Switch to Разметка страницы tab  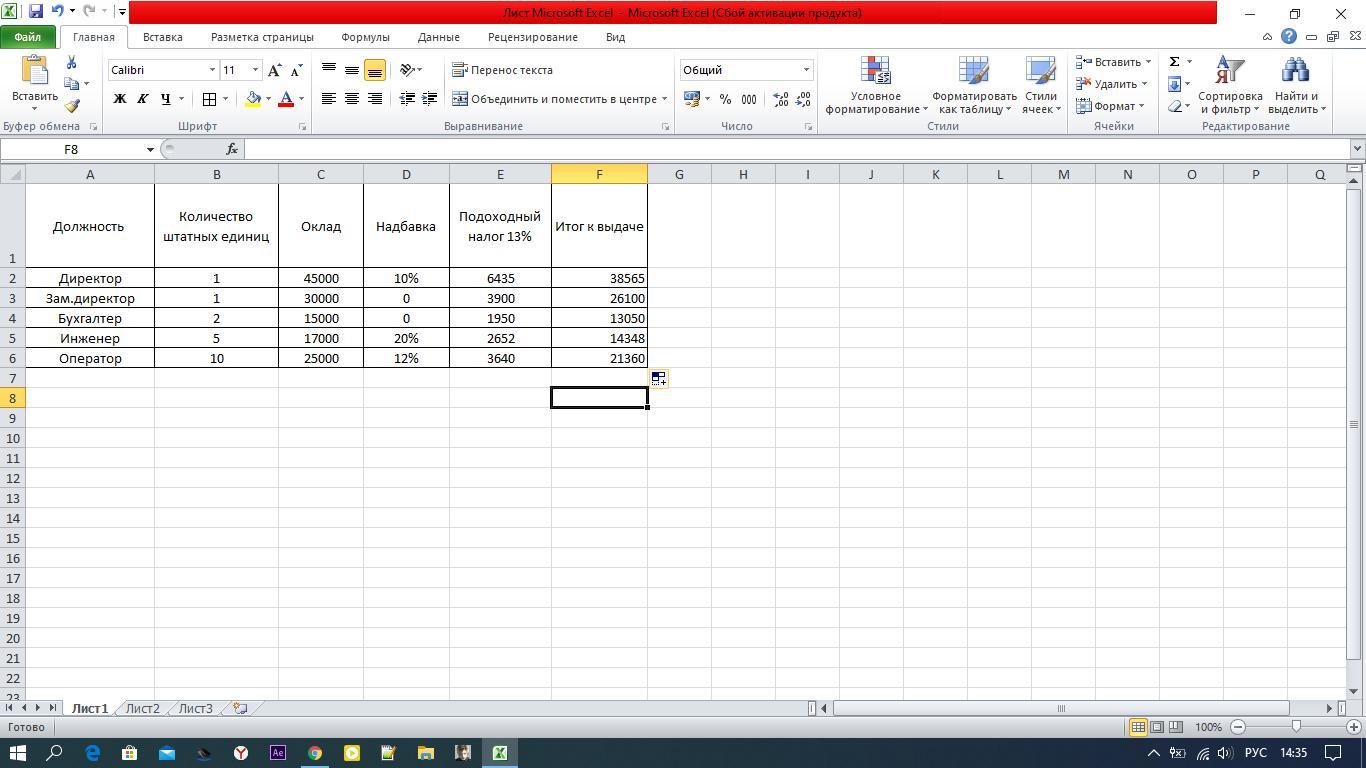[x=262, y=37]
